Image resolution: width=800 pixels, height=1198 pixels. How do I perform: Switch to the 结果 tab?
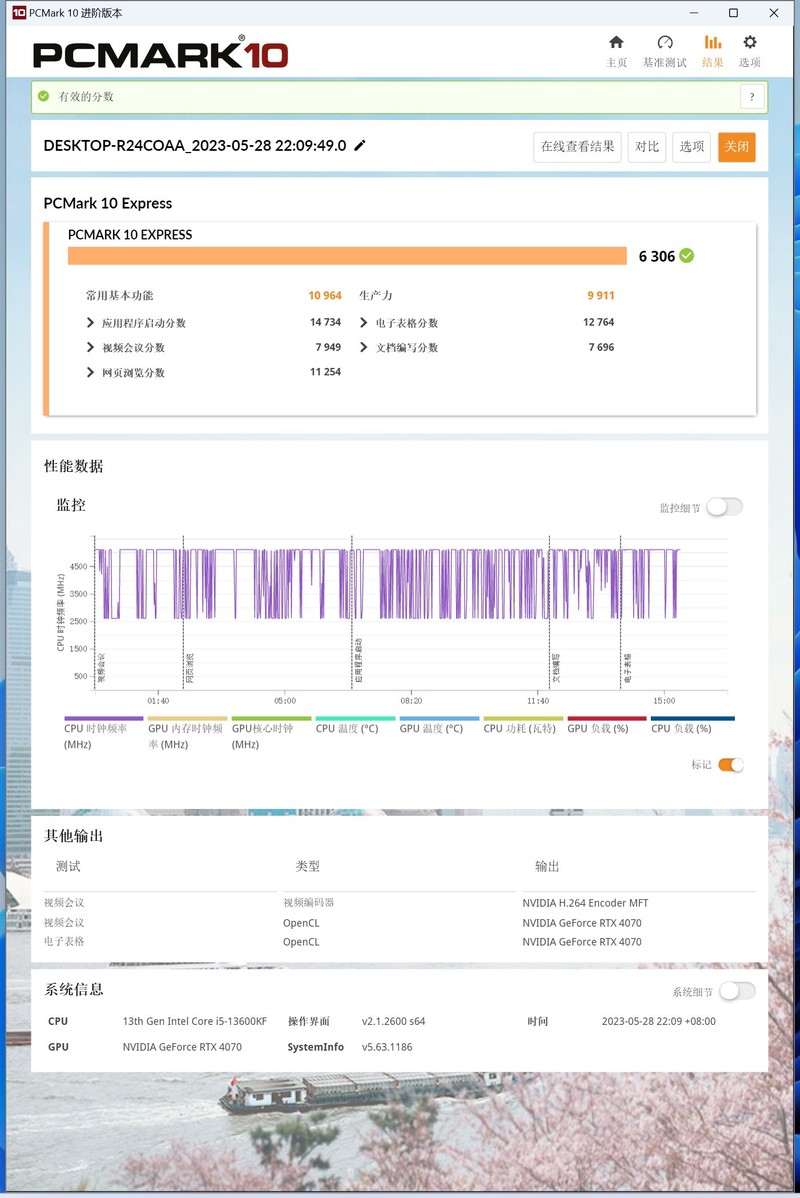(712, 48)
